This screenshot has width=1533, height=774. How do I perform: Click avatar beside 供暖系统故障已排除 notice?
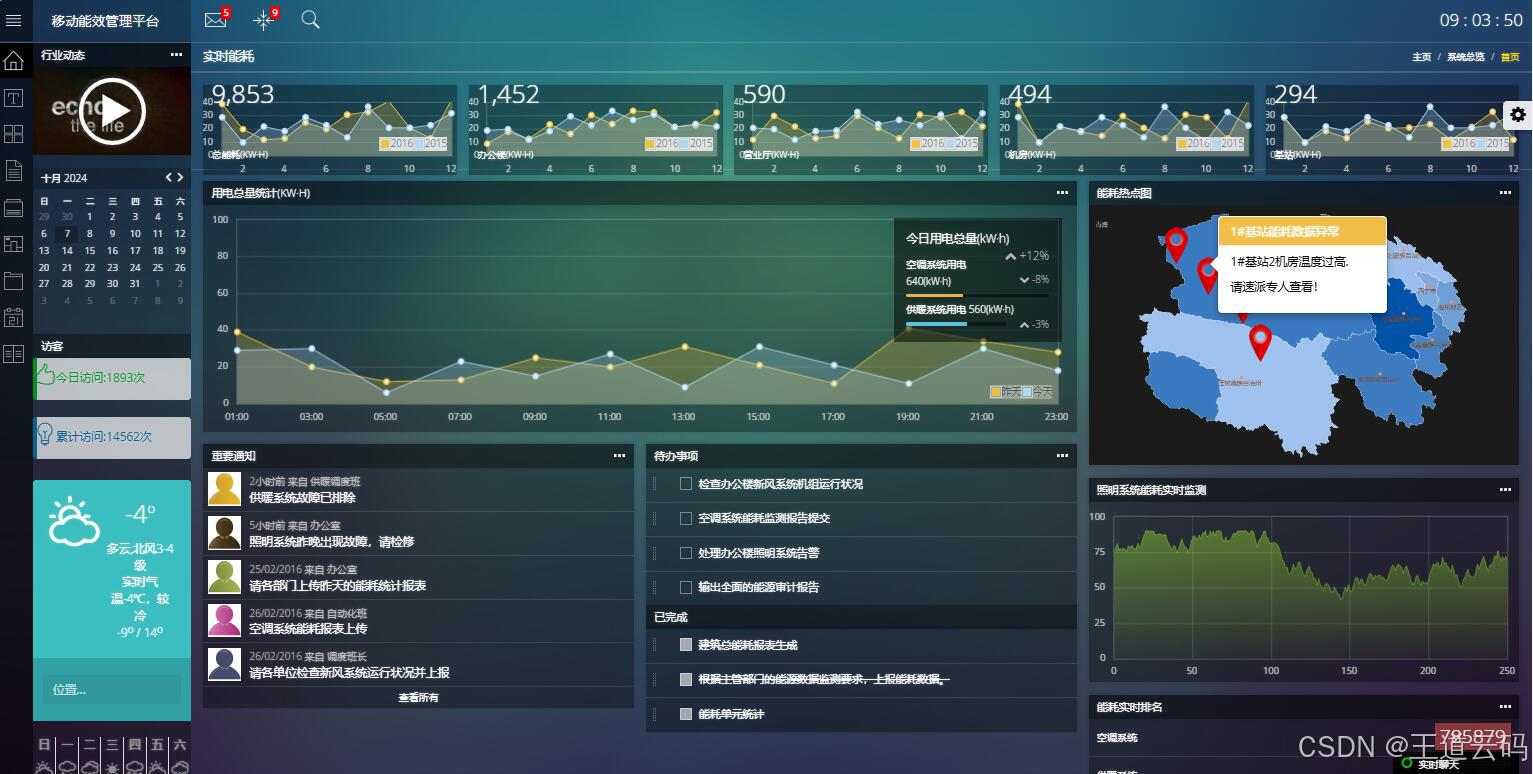pyautogui.click(x=224, y=489)
